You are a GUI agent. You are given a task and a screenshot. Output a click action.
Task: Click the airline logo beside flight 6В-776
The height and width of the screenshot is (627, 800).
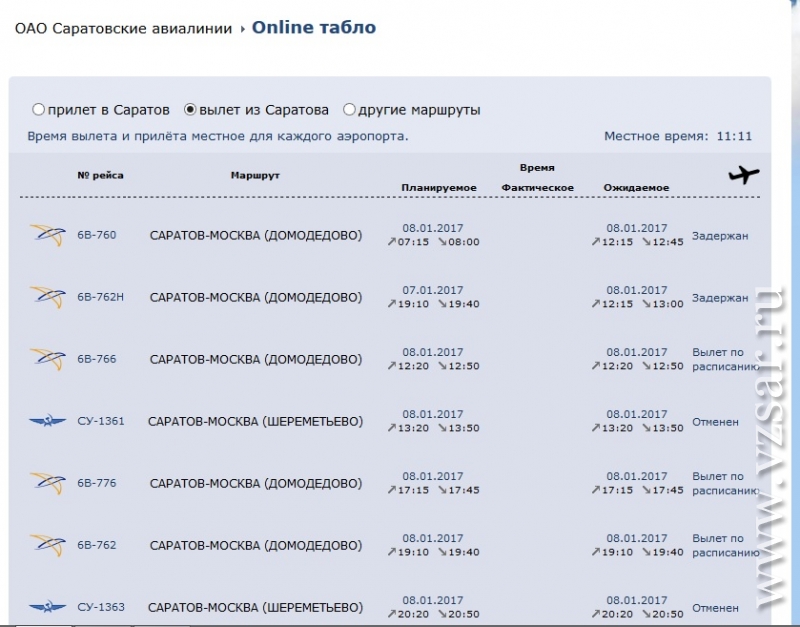(x=47, y=483)
